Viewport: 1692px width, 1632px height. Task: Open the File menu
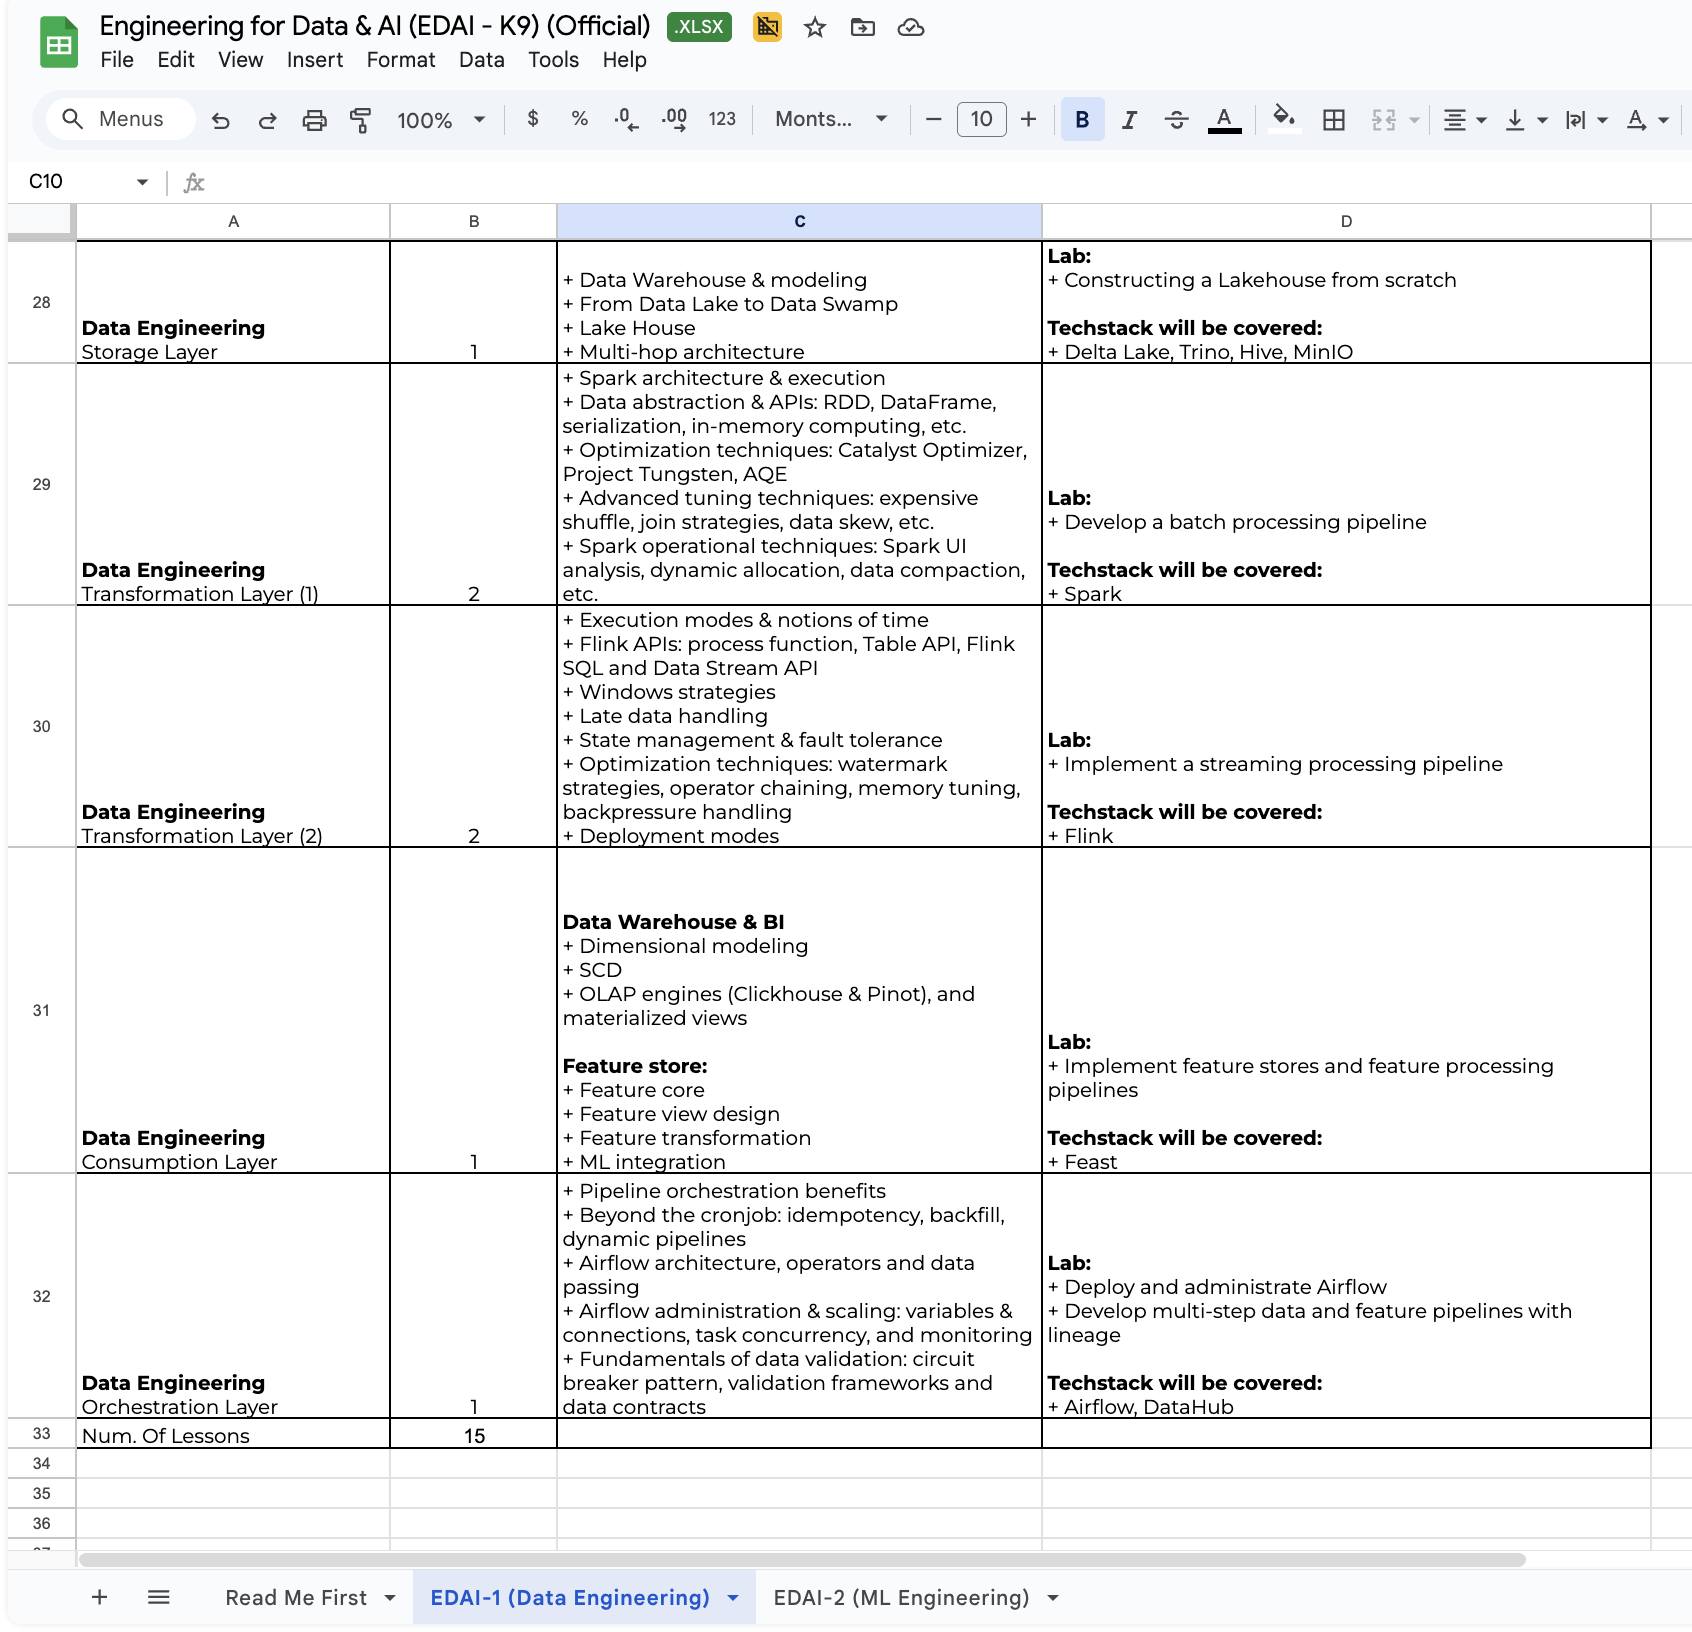tap(117, 60)
